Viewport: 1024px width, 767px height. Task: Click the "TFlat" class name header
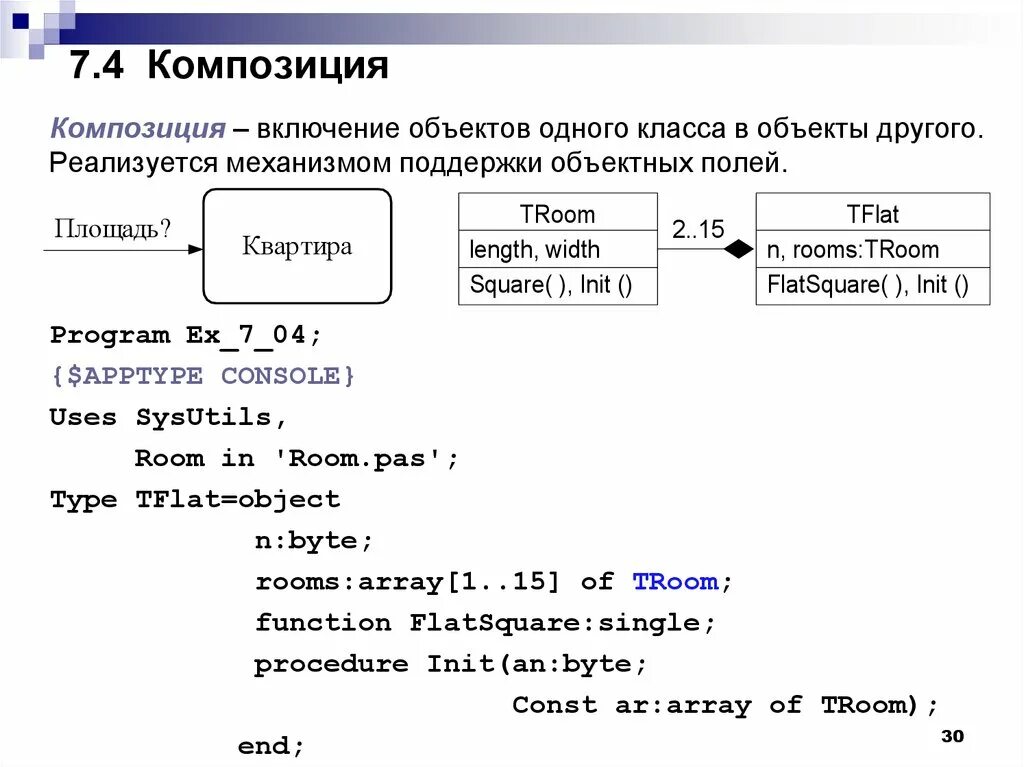tap(872, 214)
